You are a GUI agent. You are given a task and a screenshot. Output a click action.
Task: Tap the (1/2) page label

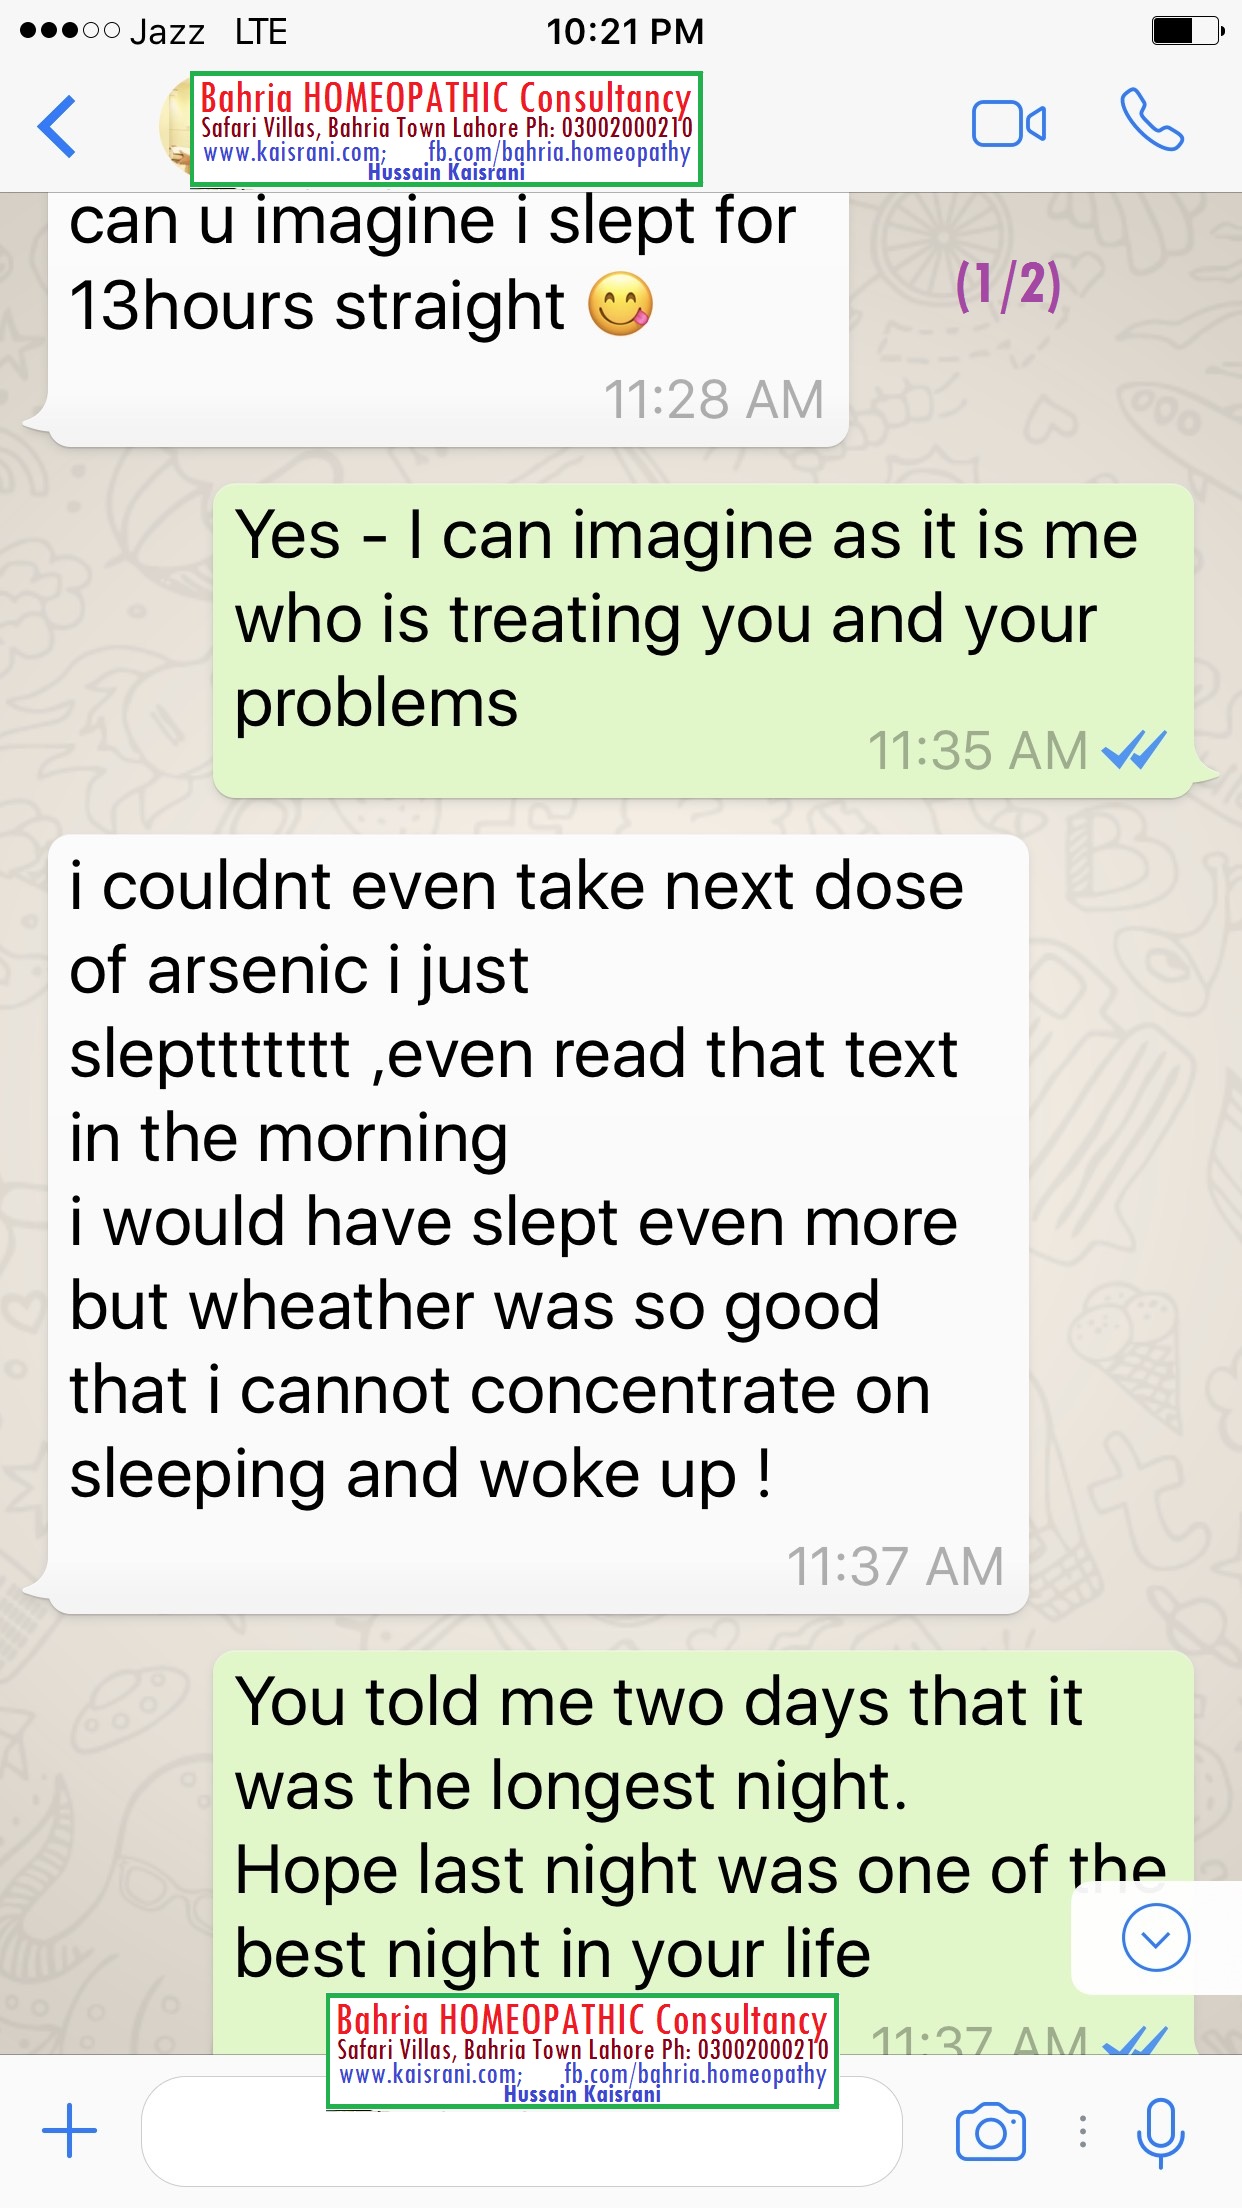coord(1008,285)
